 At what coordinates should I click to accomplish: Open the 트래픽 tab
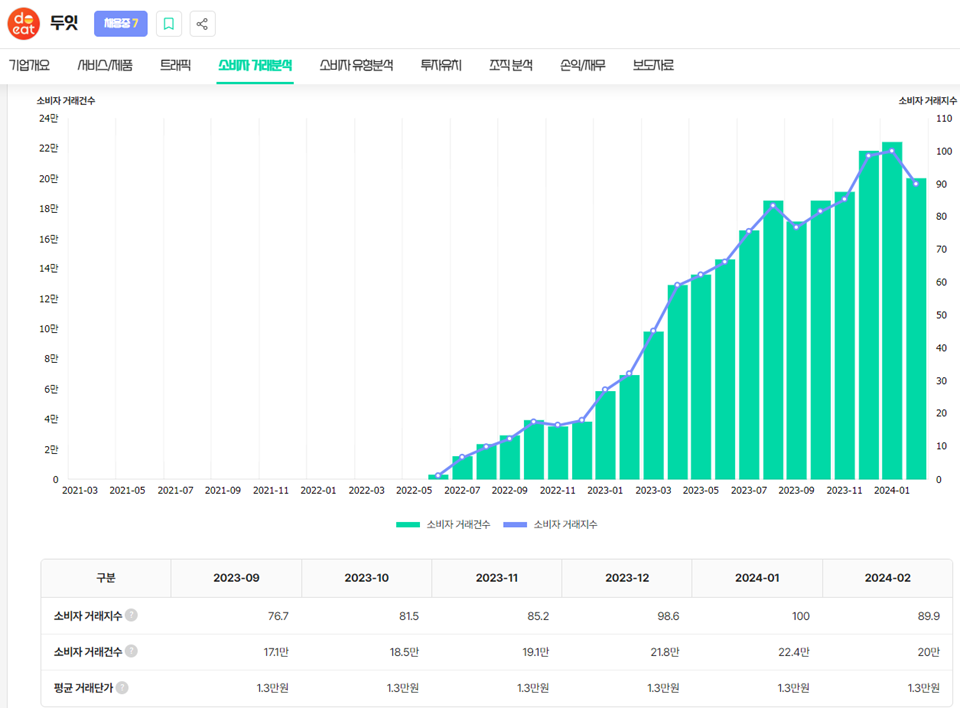[x=176, y=65]
